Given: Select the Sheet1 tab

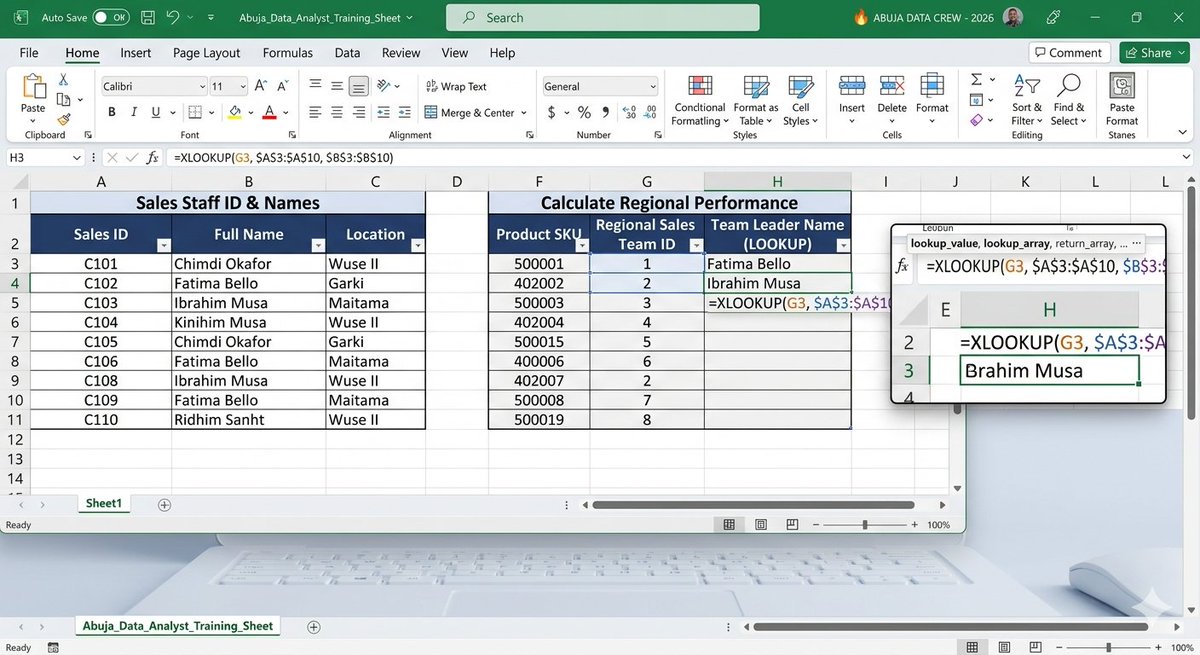Looking at the screenshot, I should (x=103, y=503).
